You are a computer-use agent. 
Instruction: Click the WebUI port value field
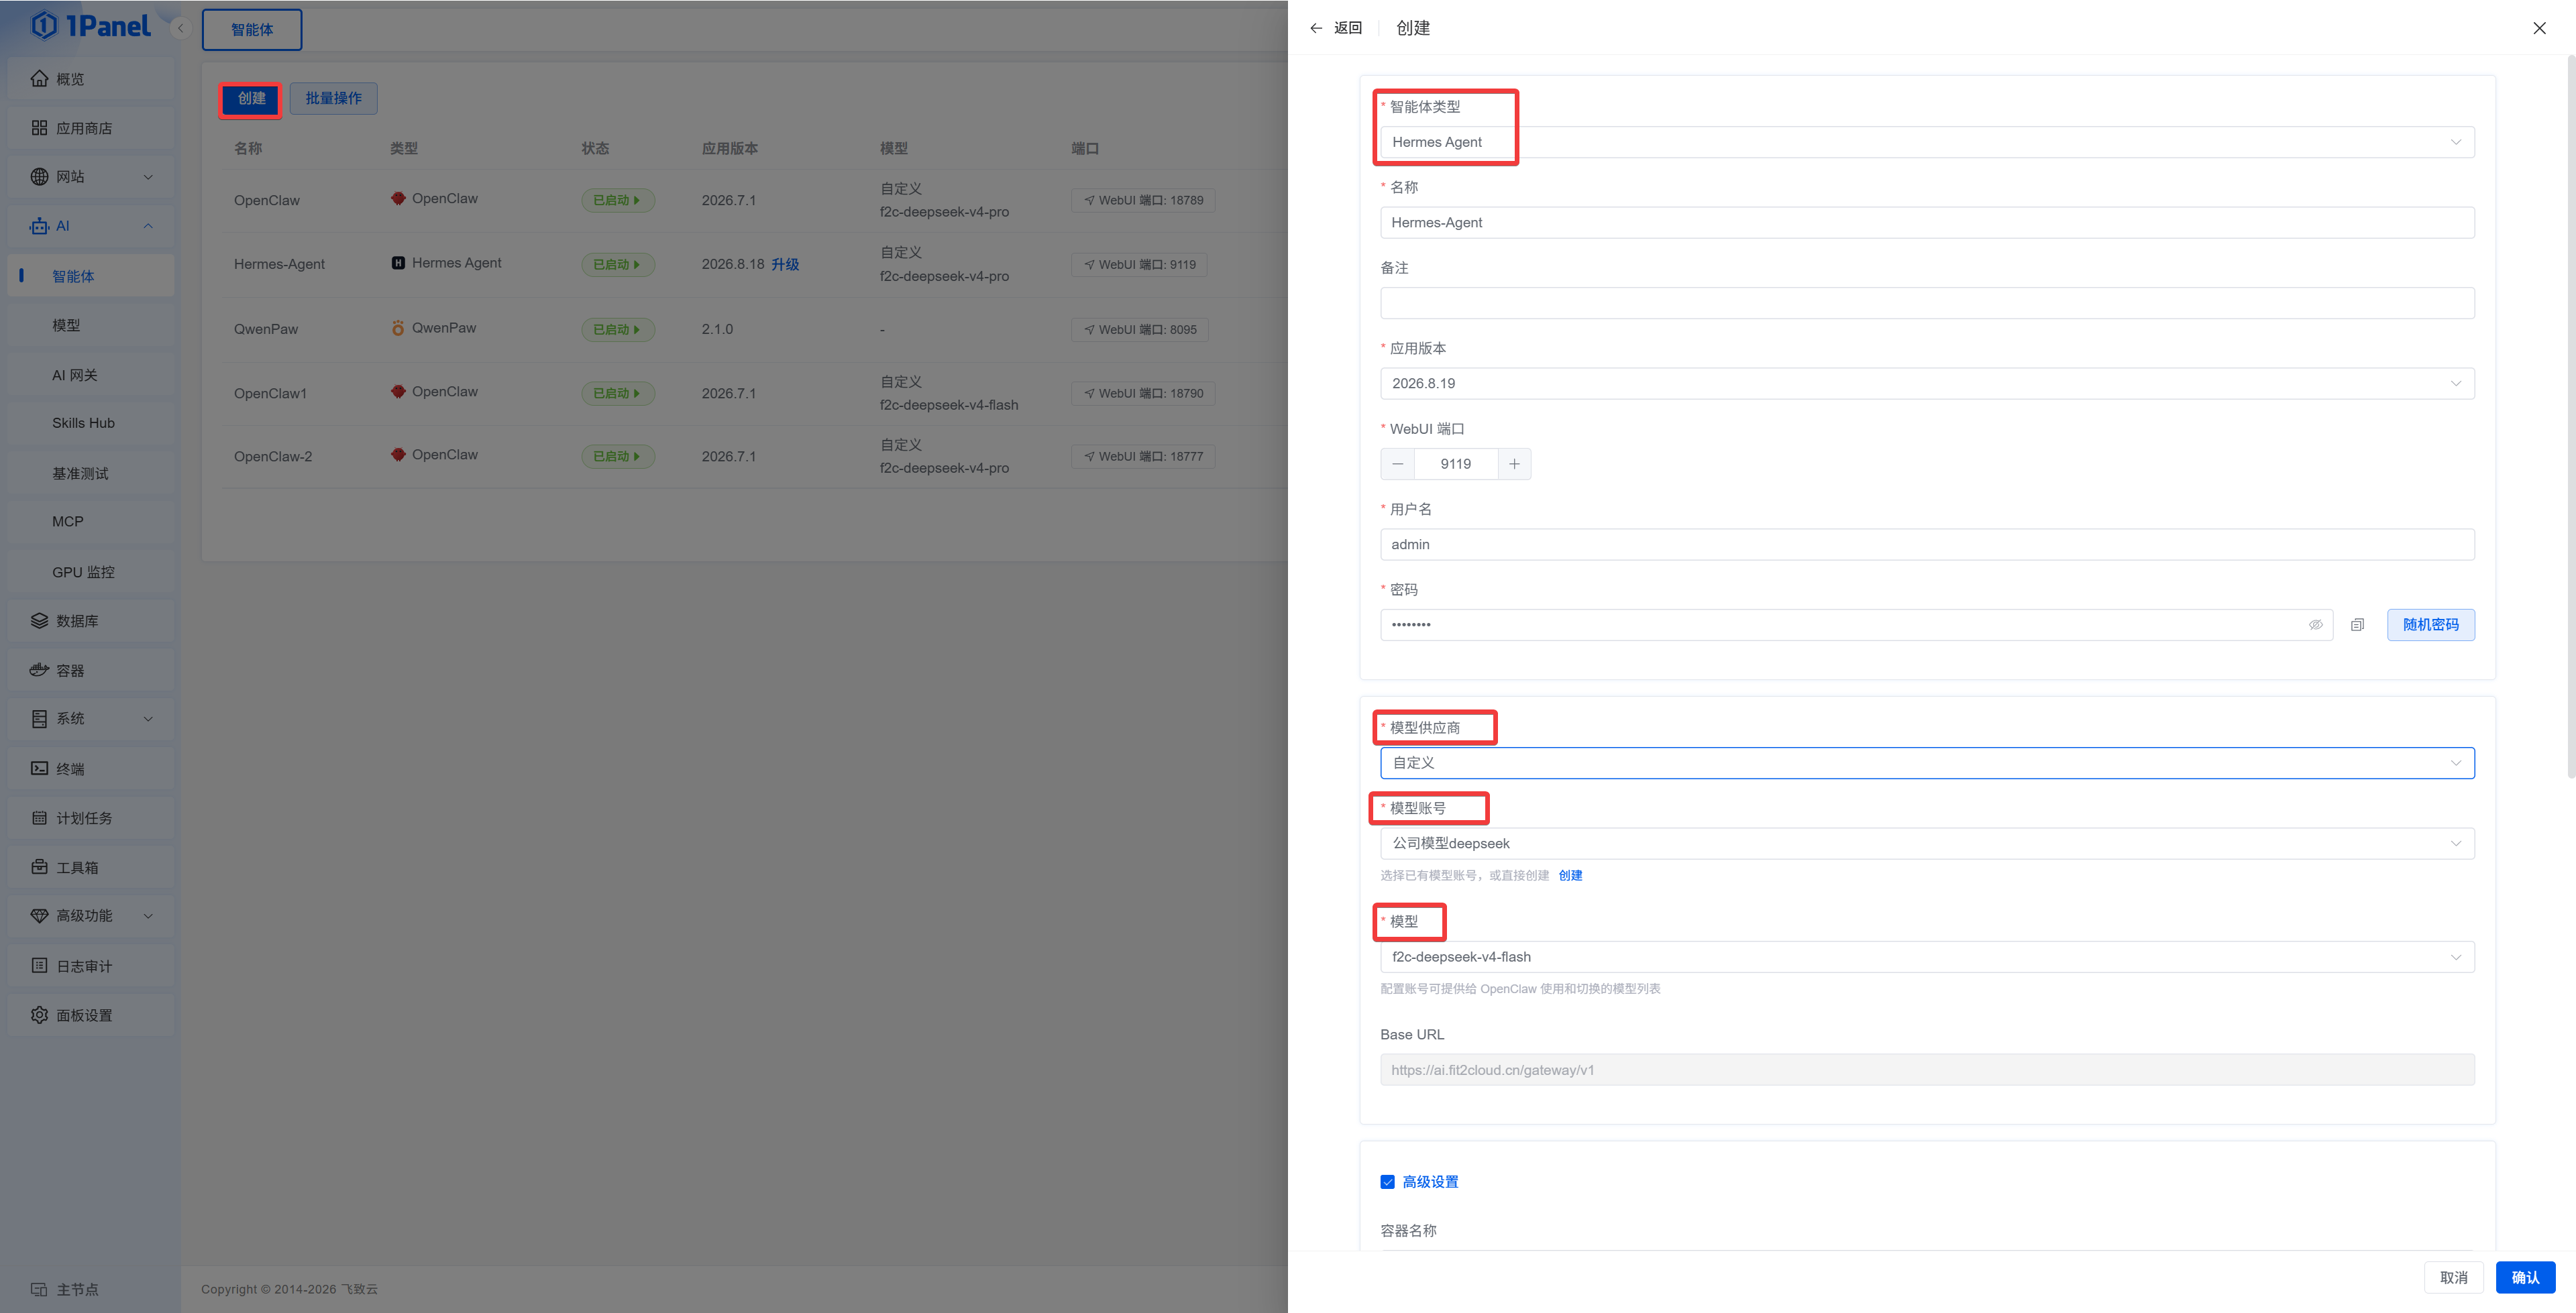click(1456, 464)
